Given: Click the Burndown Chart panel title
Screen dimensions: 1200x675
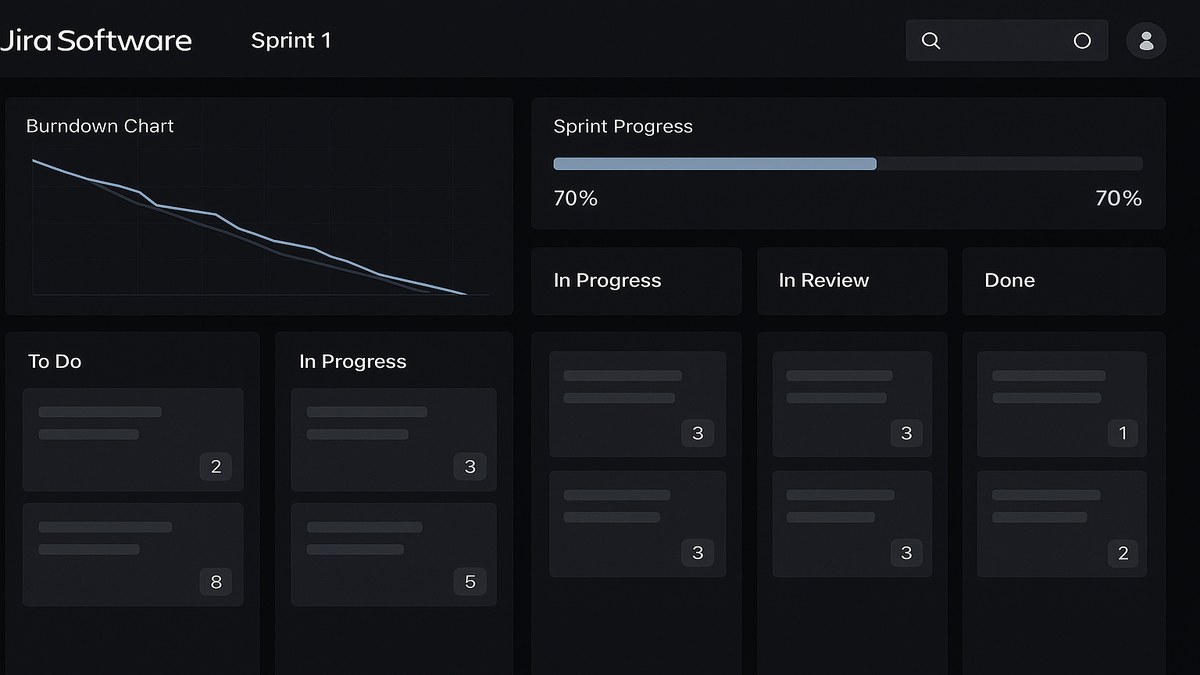Looking at the screenshot, I should pyautogui.click(x=100, y=126).
